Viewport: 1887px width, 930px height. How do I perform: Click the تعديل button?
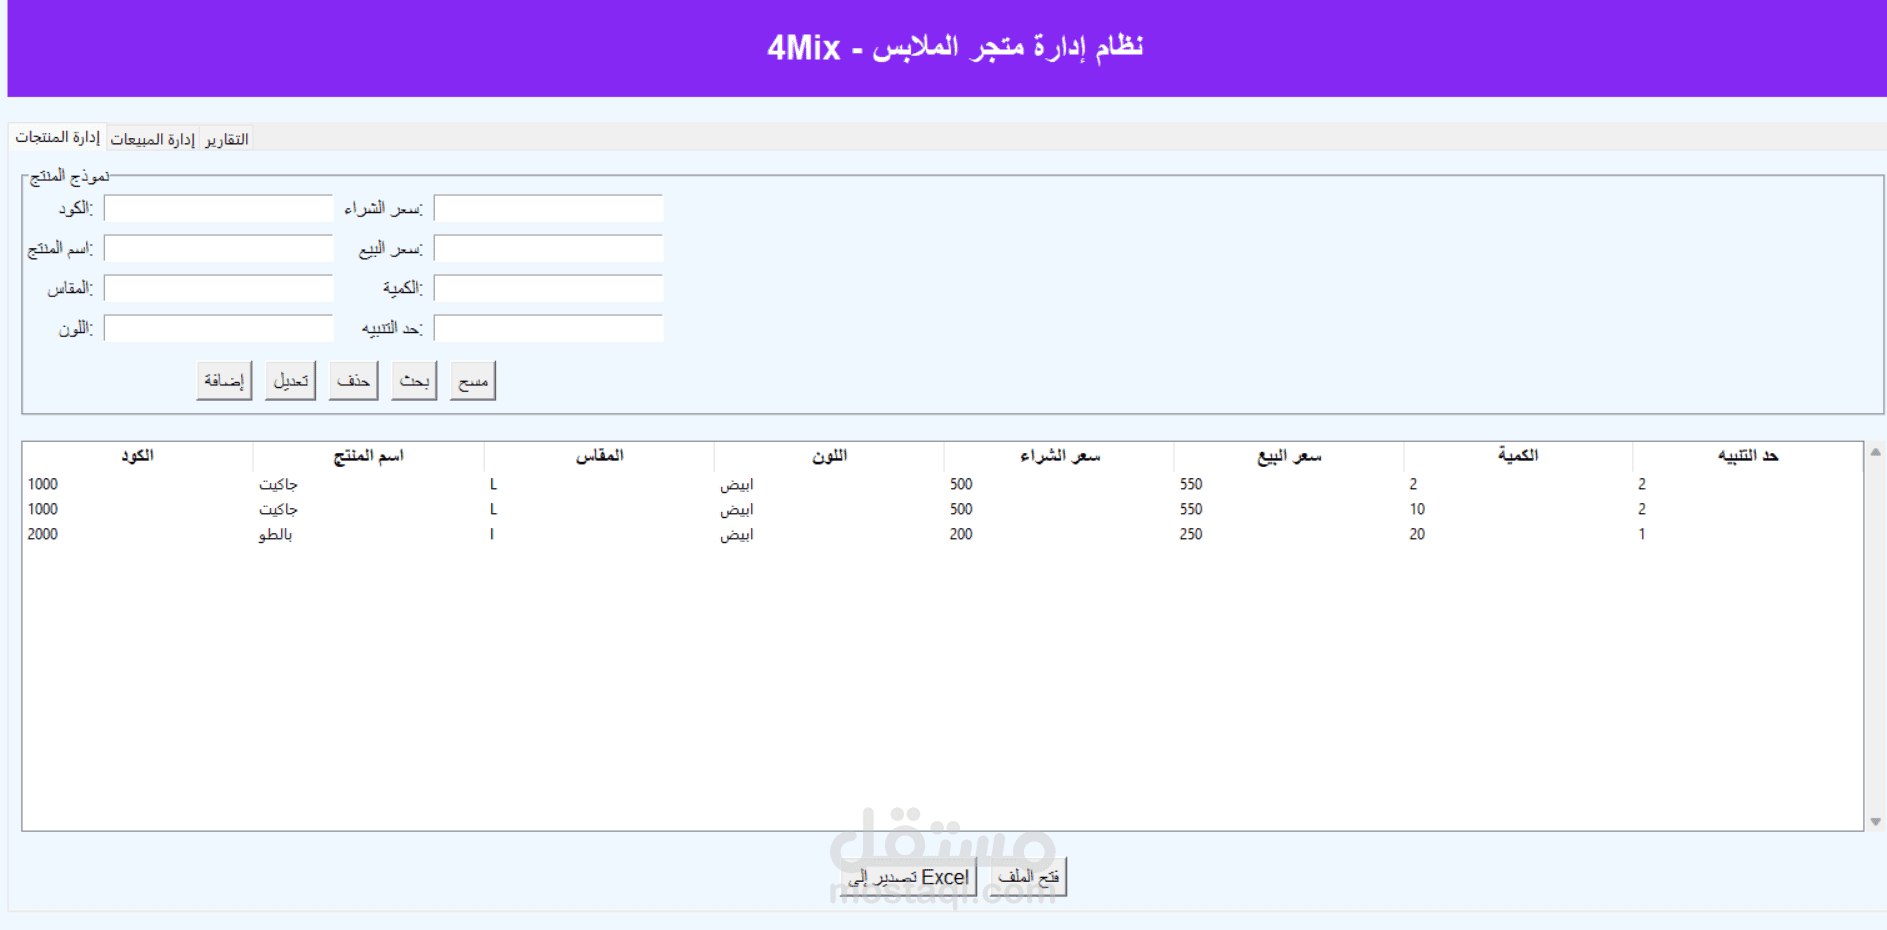click(290, 381)
